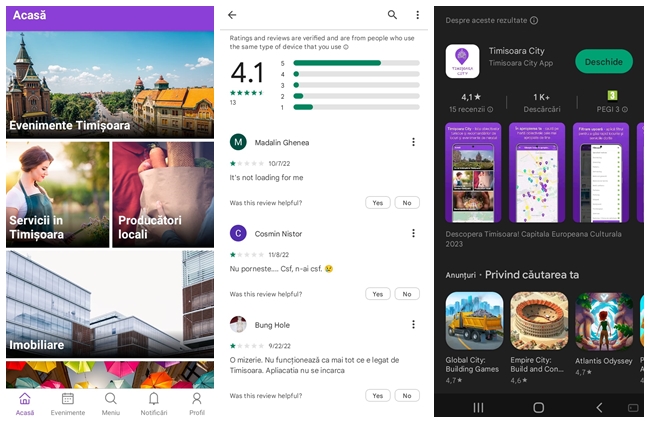The image size is (650, 423).
Task: Mark Cosmin Nistor's review as not helpful
Action: tap(406, 294)
